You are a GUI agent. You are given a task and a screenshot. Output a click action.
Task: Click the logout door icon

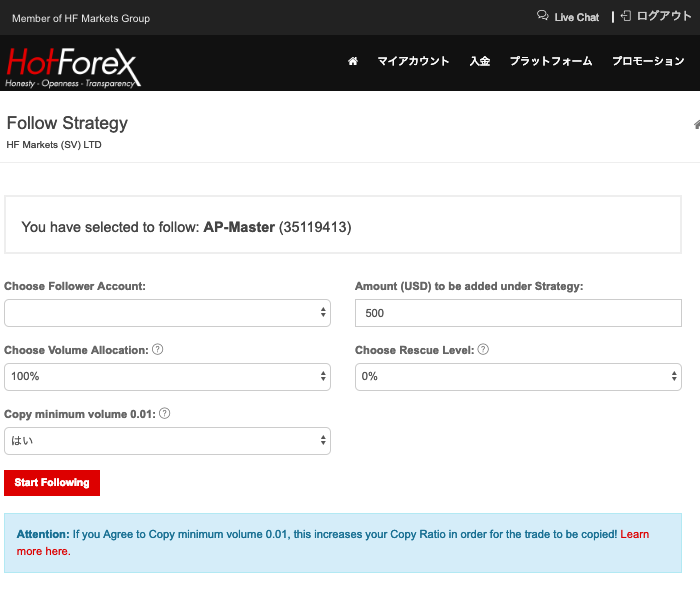click(626, 16)
